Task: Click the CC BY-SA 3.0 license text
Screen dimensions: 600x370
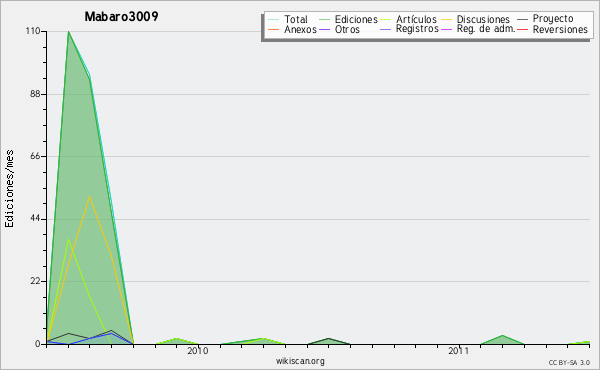Action: [569, 363]
